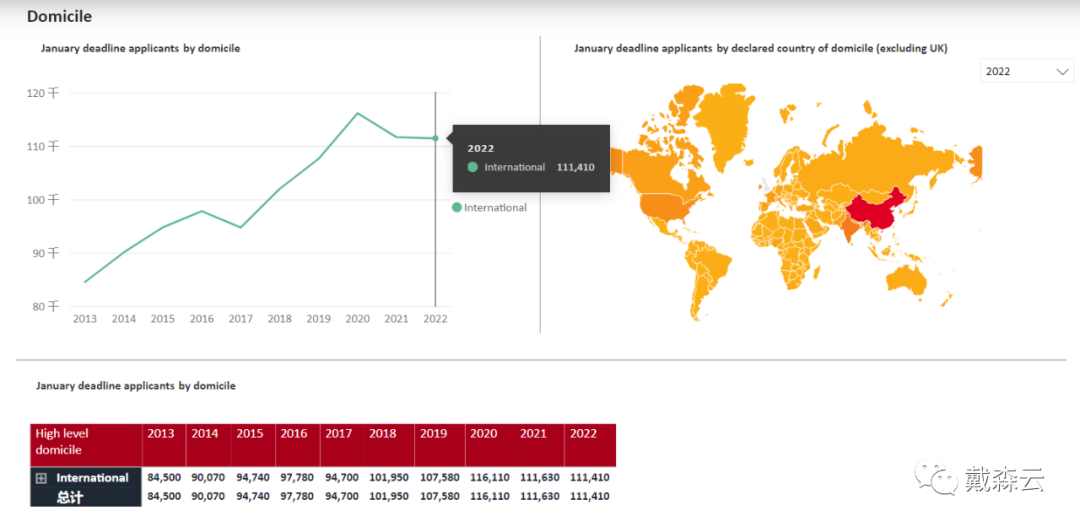The height and width of the screenshot is (527, 1080).
Task: Click 111,410 in the International table row
Action: (x=589, y=477)
